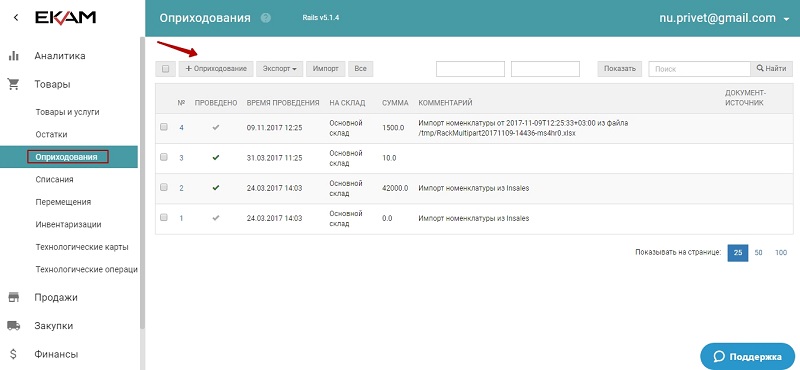
Task: Open Аналитика section in sidebar
Action: (x=60, y=56)
